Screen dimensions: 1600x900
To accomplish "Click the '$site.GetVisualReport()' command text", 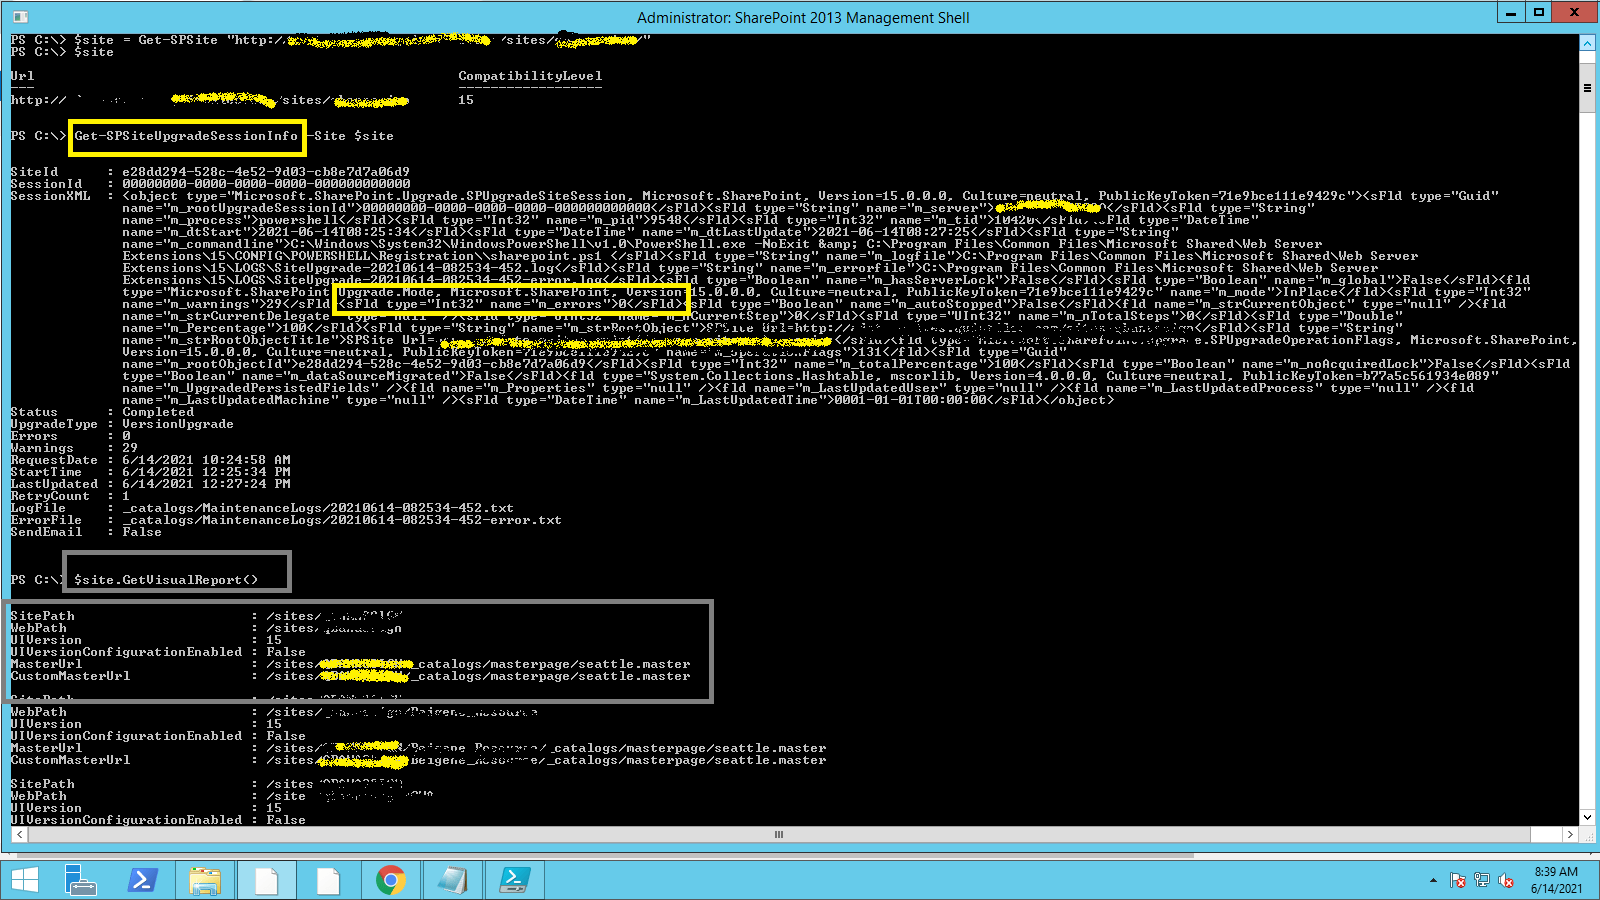I will coord(166,580).
